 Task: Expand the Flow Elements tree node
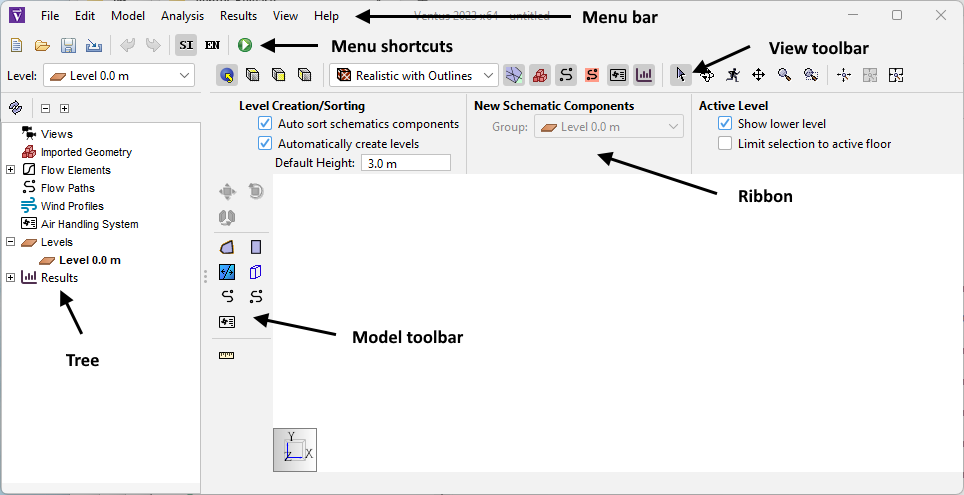tap(11, 170)
